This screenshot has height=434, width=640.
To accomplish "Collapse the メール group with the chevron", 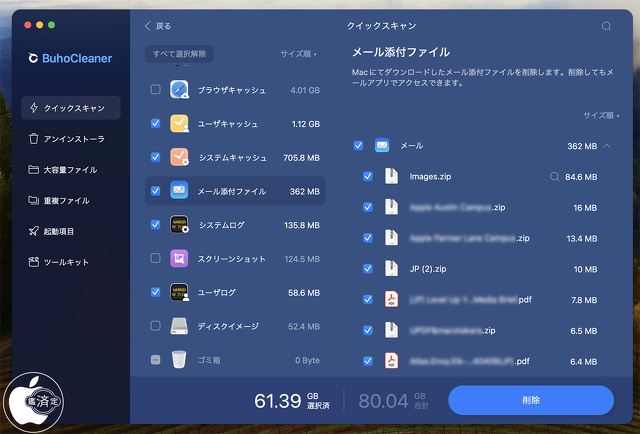I will 607,146.
